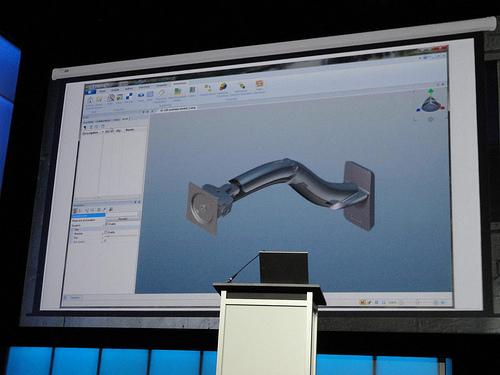Switch to the Assembly panel tab

coord(88,122)
